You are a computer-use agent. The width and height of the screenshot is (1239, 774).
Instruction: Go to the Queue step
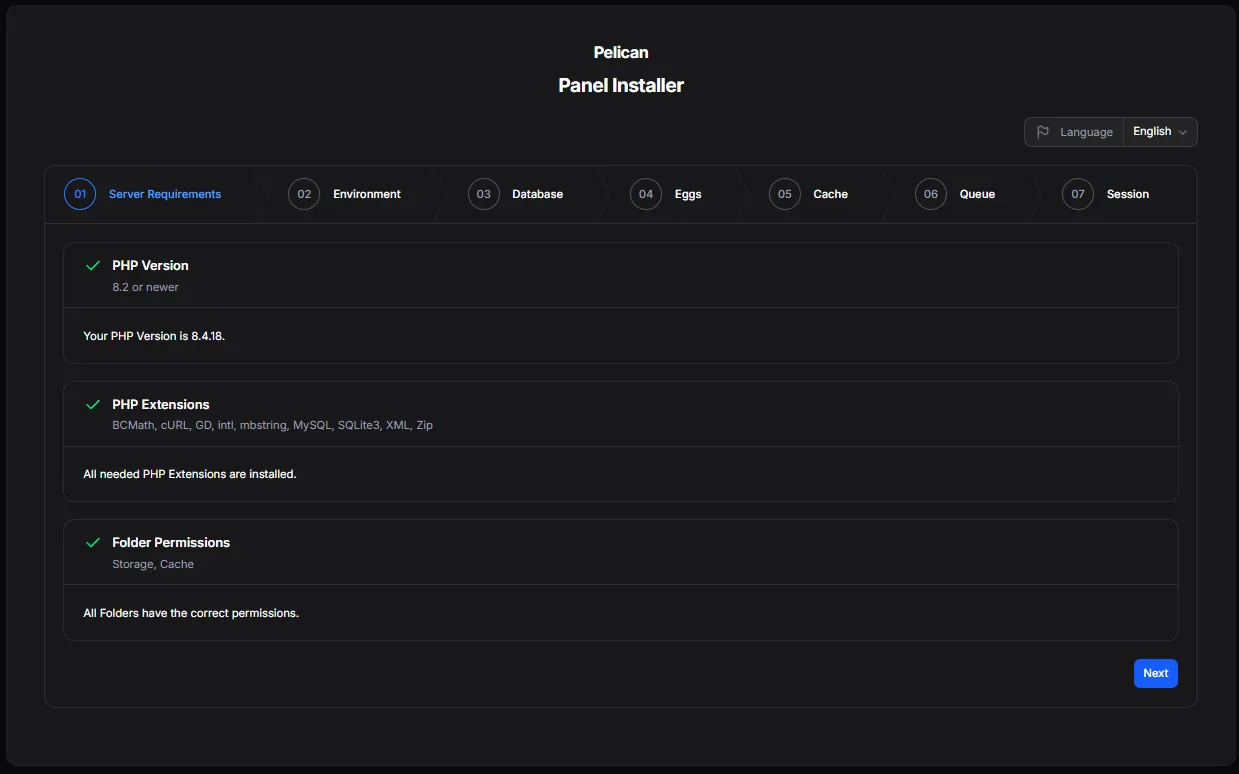tap(977, 194)
